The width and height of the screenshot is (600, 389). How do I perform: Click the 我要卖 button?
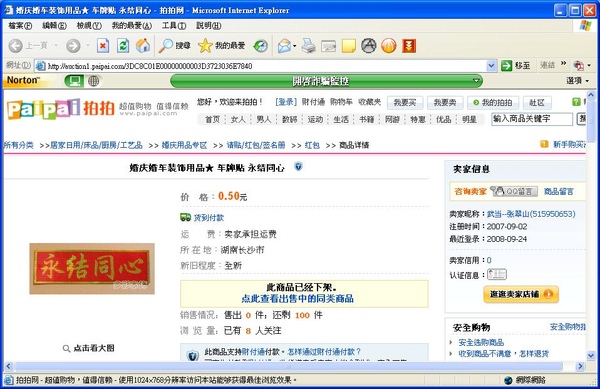point(445,103)
